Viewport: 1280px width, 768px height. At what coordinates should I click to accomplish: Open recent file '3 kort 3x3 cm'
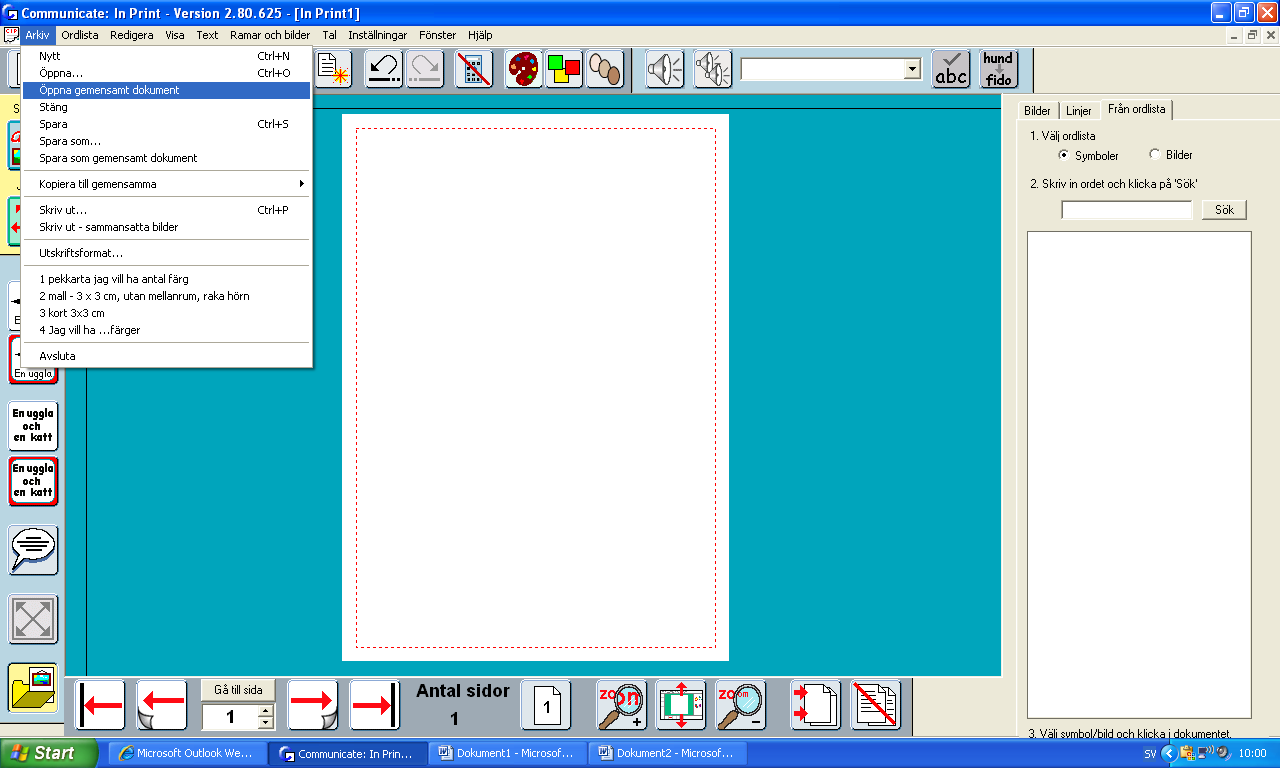[166, 313]
